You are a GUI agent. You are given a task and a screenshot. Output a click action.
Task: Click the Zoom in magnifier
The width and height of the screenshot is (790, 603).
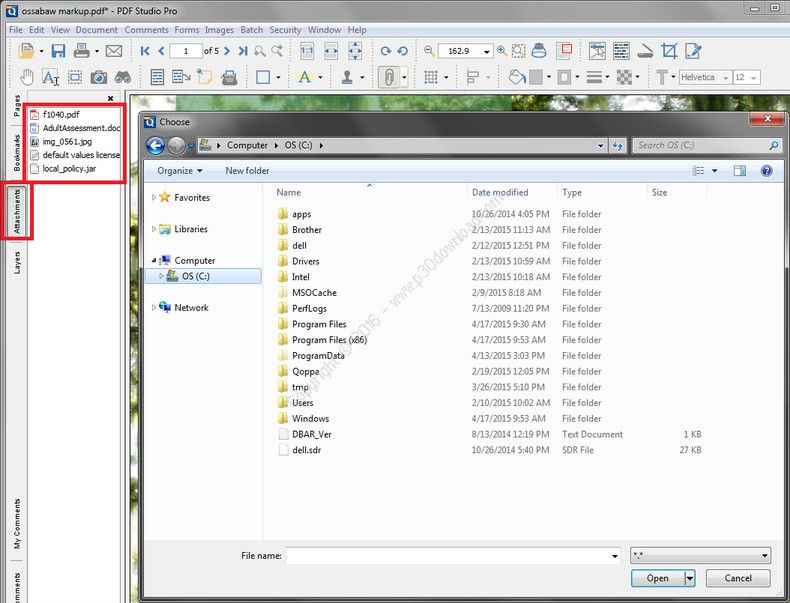click(x=502, y=50)
